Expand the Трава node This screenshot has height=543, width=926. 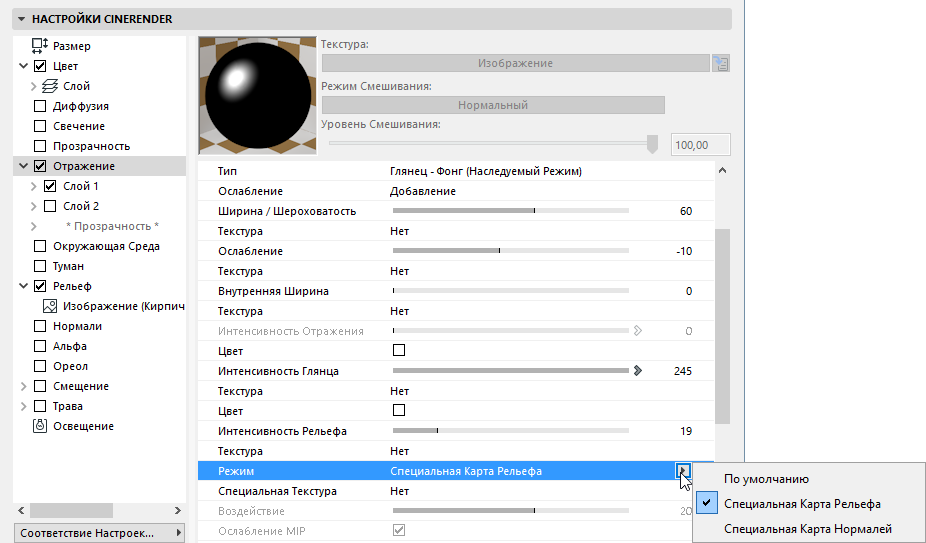pyautogui.click(x=24, y=407)
